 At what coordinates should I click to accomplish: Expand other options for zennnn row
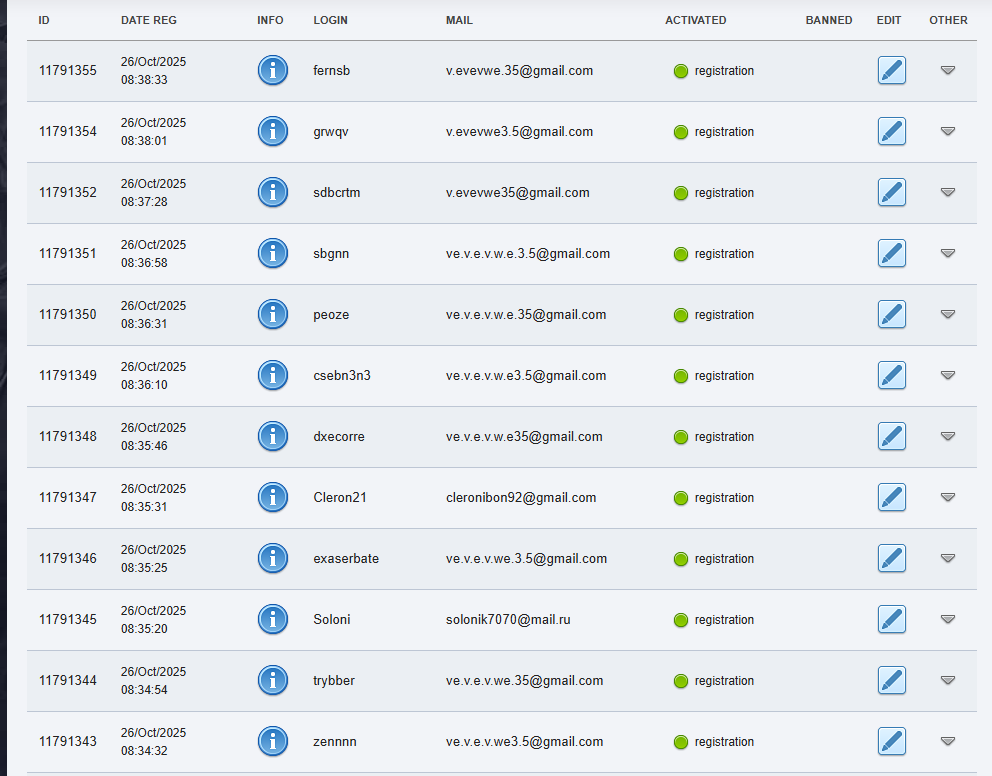948,742
